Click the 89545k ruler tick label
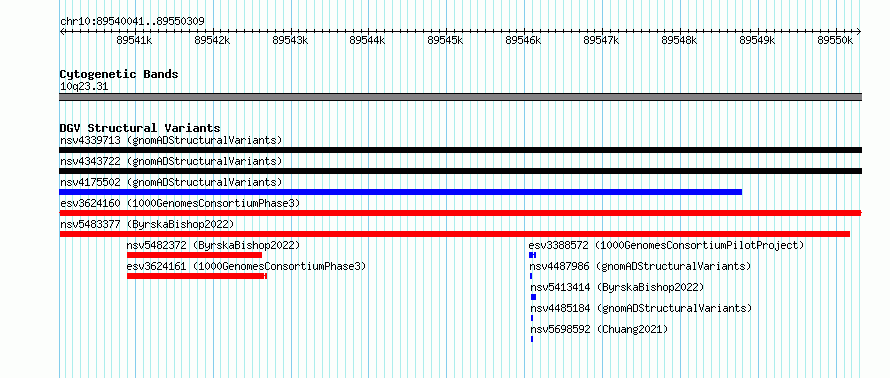Image resolution: width=890 pixels, height=378 pixels. (445, 40)
